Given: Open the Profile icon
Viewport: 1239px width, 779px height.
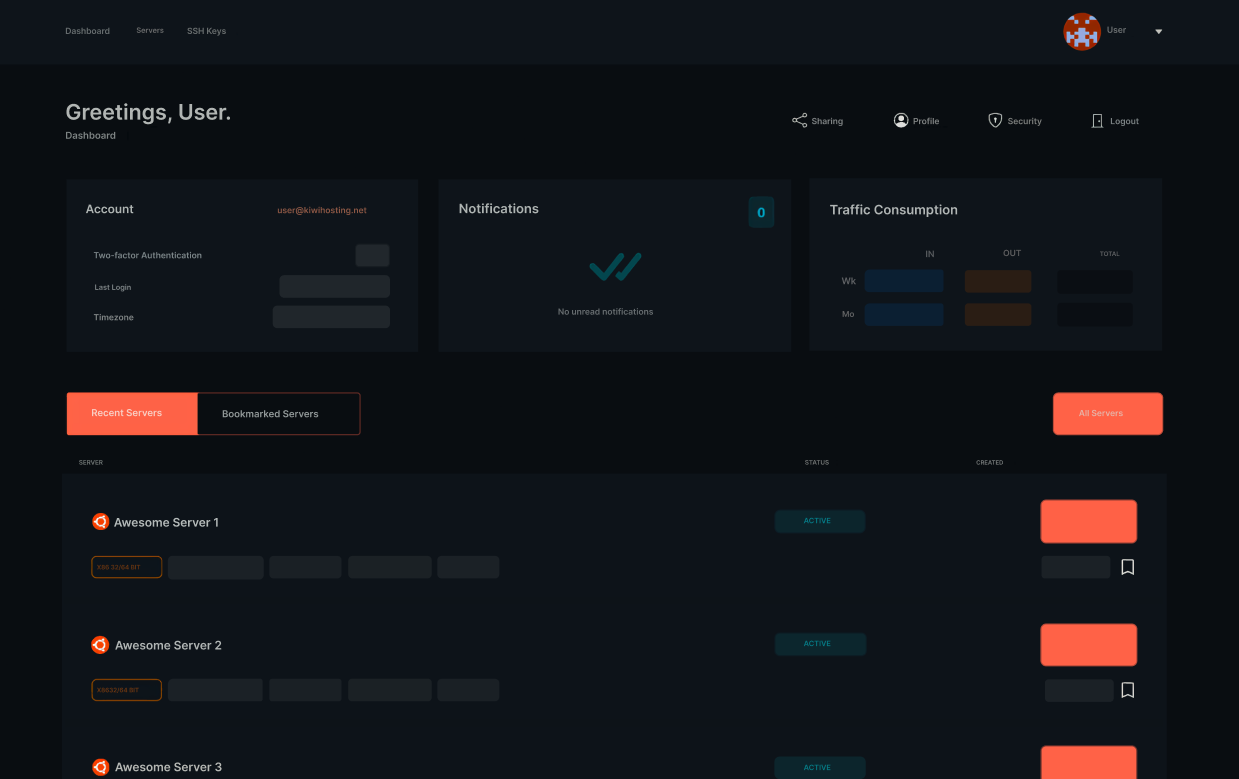Looking at the screenshot, I should coord(899,119).
